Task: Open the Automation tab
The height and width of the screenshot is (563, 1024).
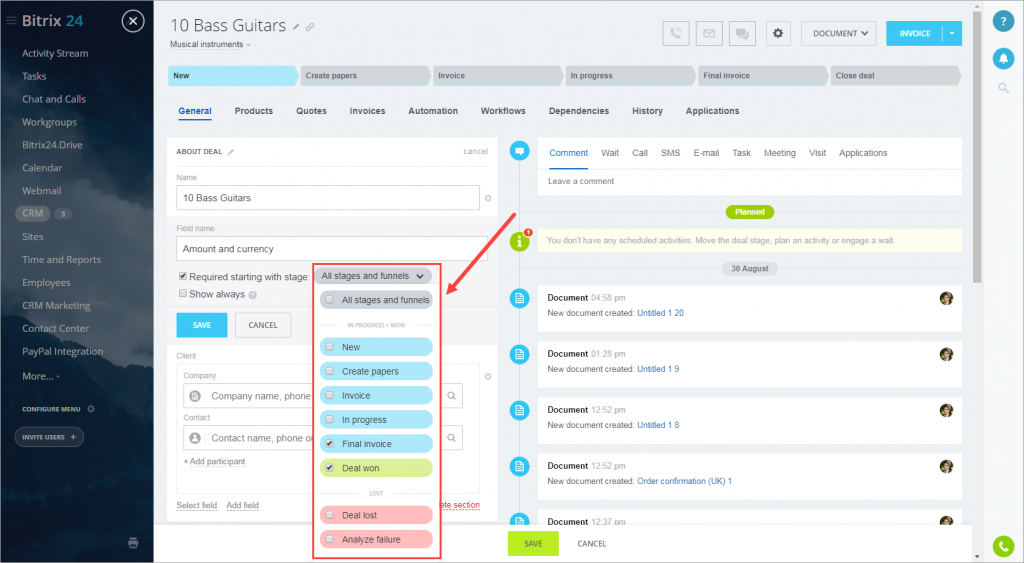Action: coord(433,111)
